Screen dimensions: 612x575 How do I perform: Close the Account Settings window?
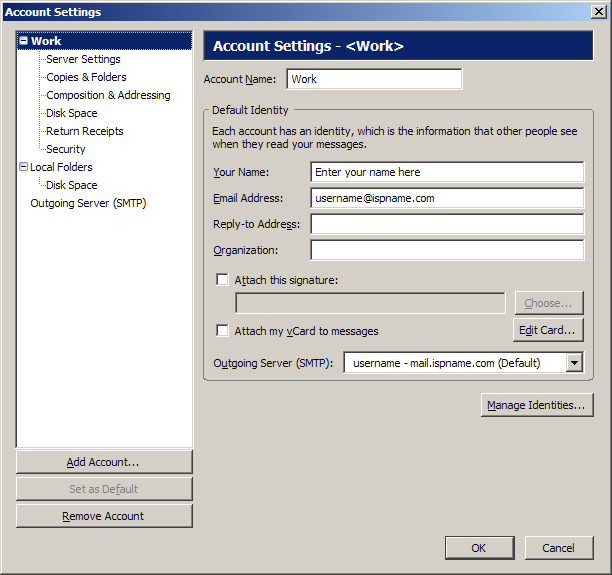(x=598, y=12)
